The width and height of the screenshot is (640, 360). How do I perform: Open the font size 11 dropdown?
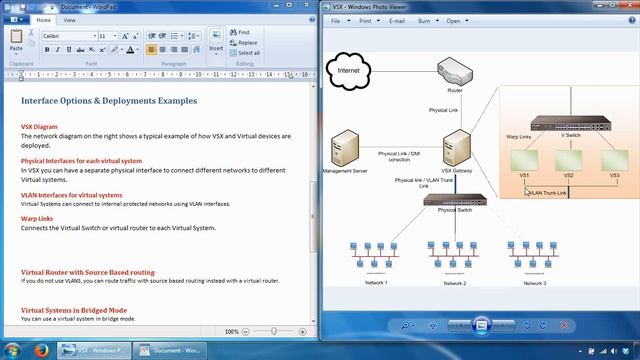[x=115, y=36]
